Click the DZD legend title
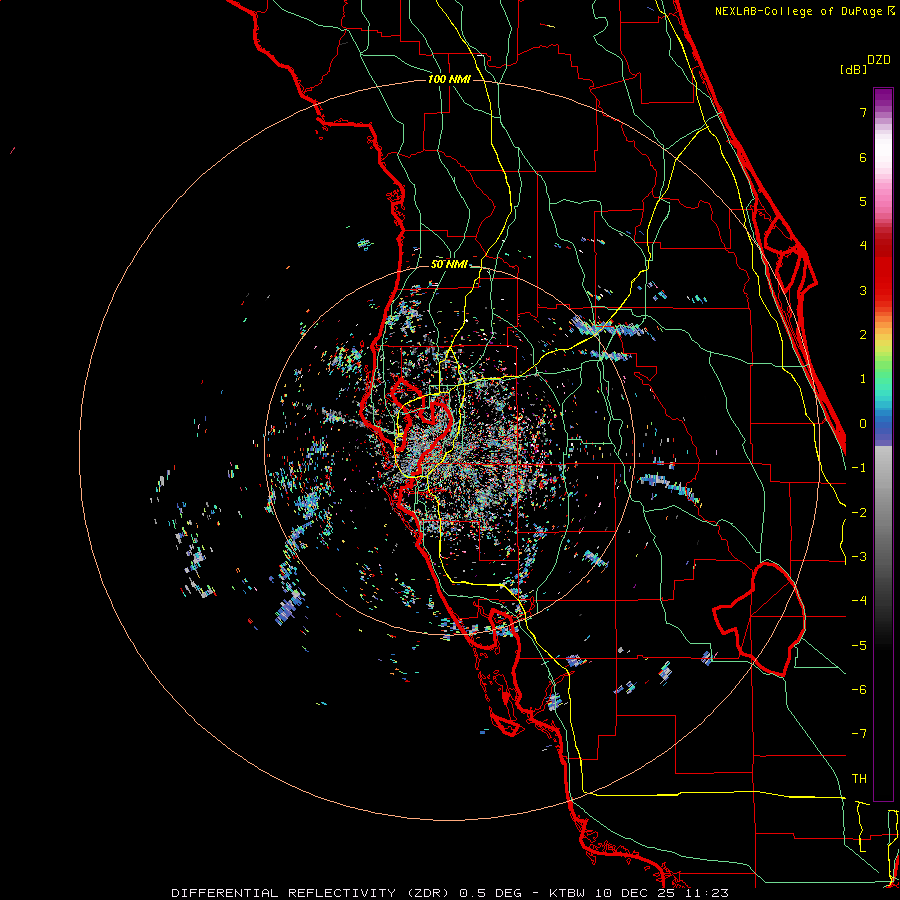900x900 pixels. click(x=879, y=60)
